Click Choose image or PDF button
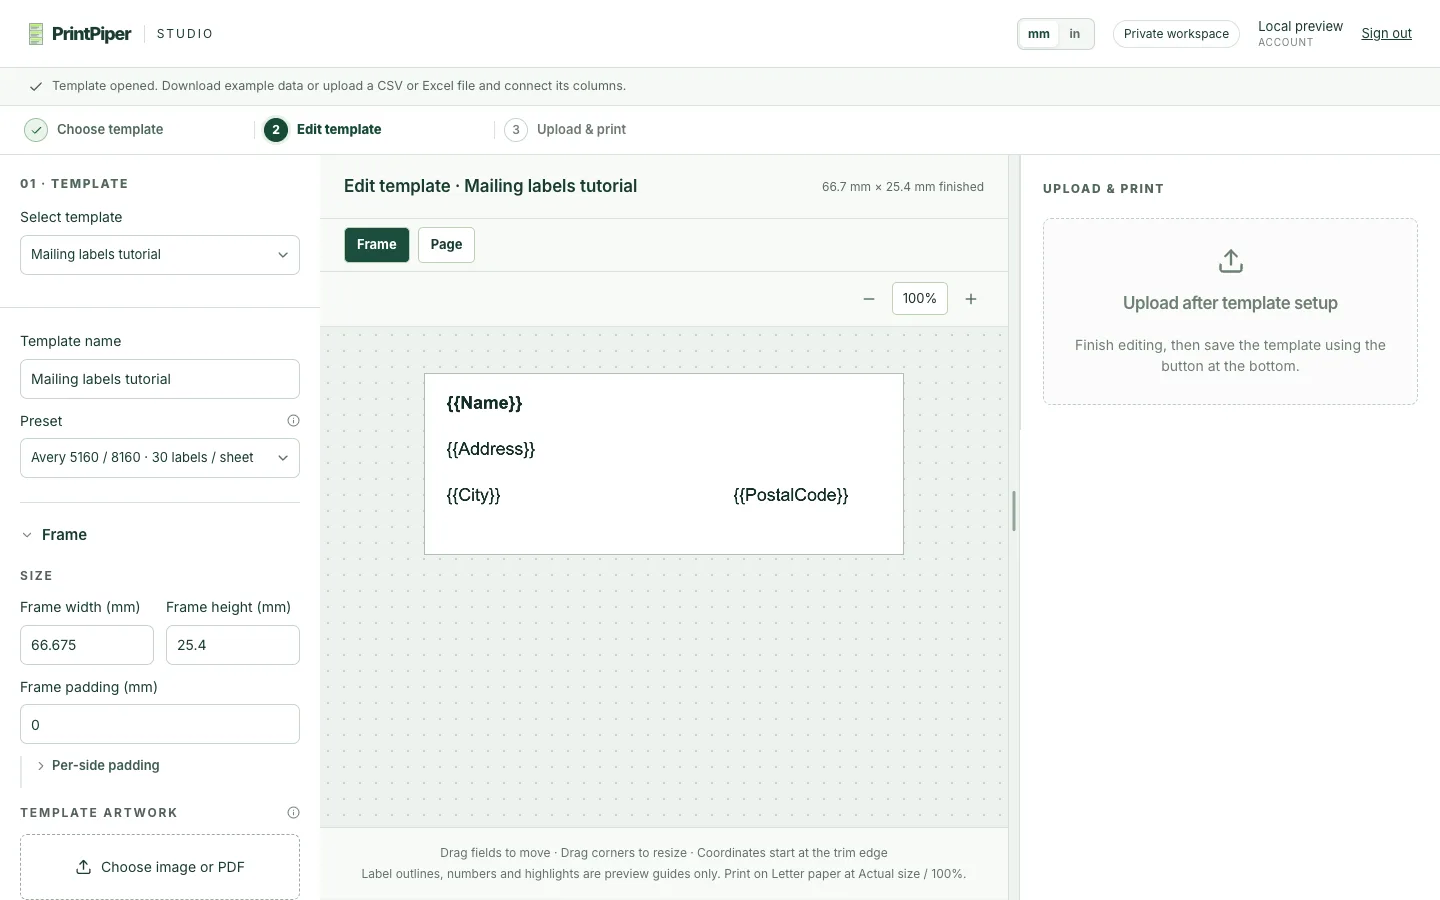This screenshot has width=1440, height=900. [x=160, y=867]
